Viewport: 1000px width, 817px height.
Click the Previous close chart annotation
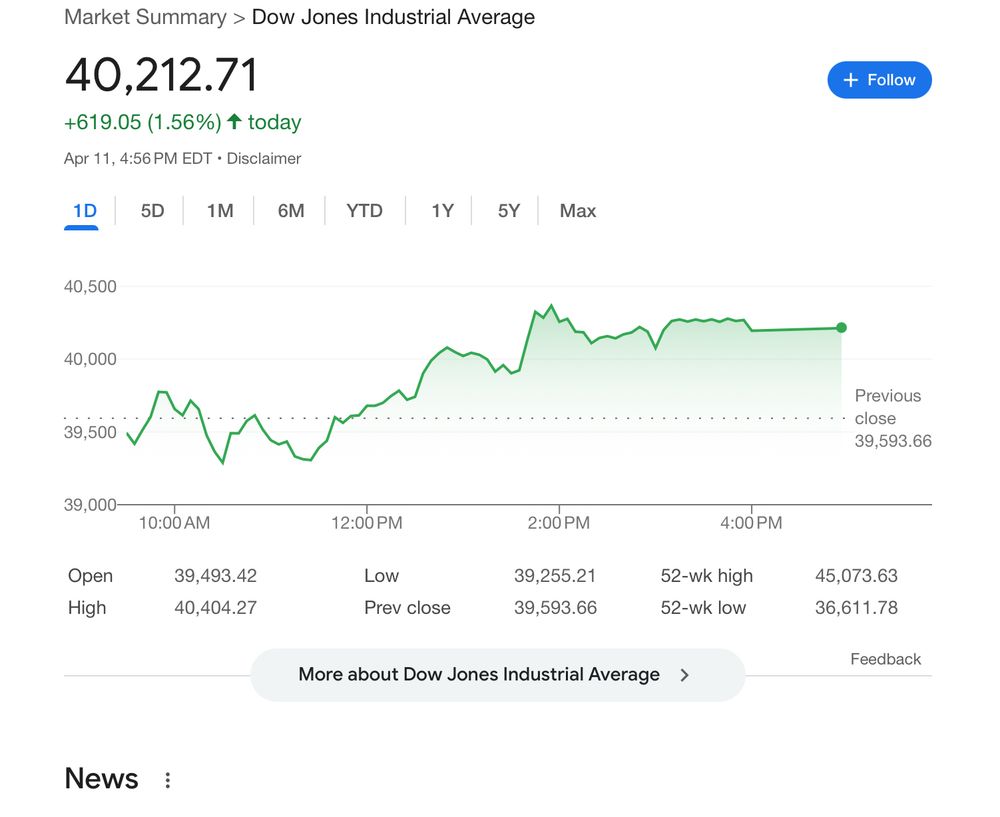(x=893, y=418)
